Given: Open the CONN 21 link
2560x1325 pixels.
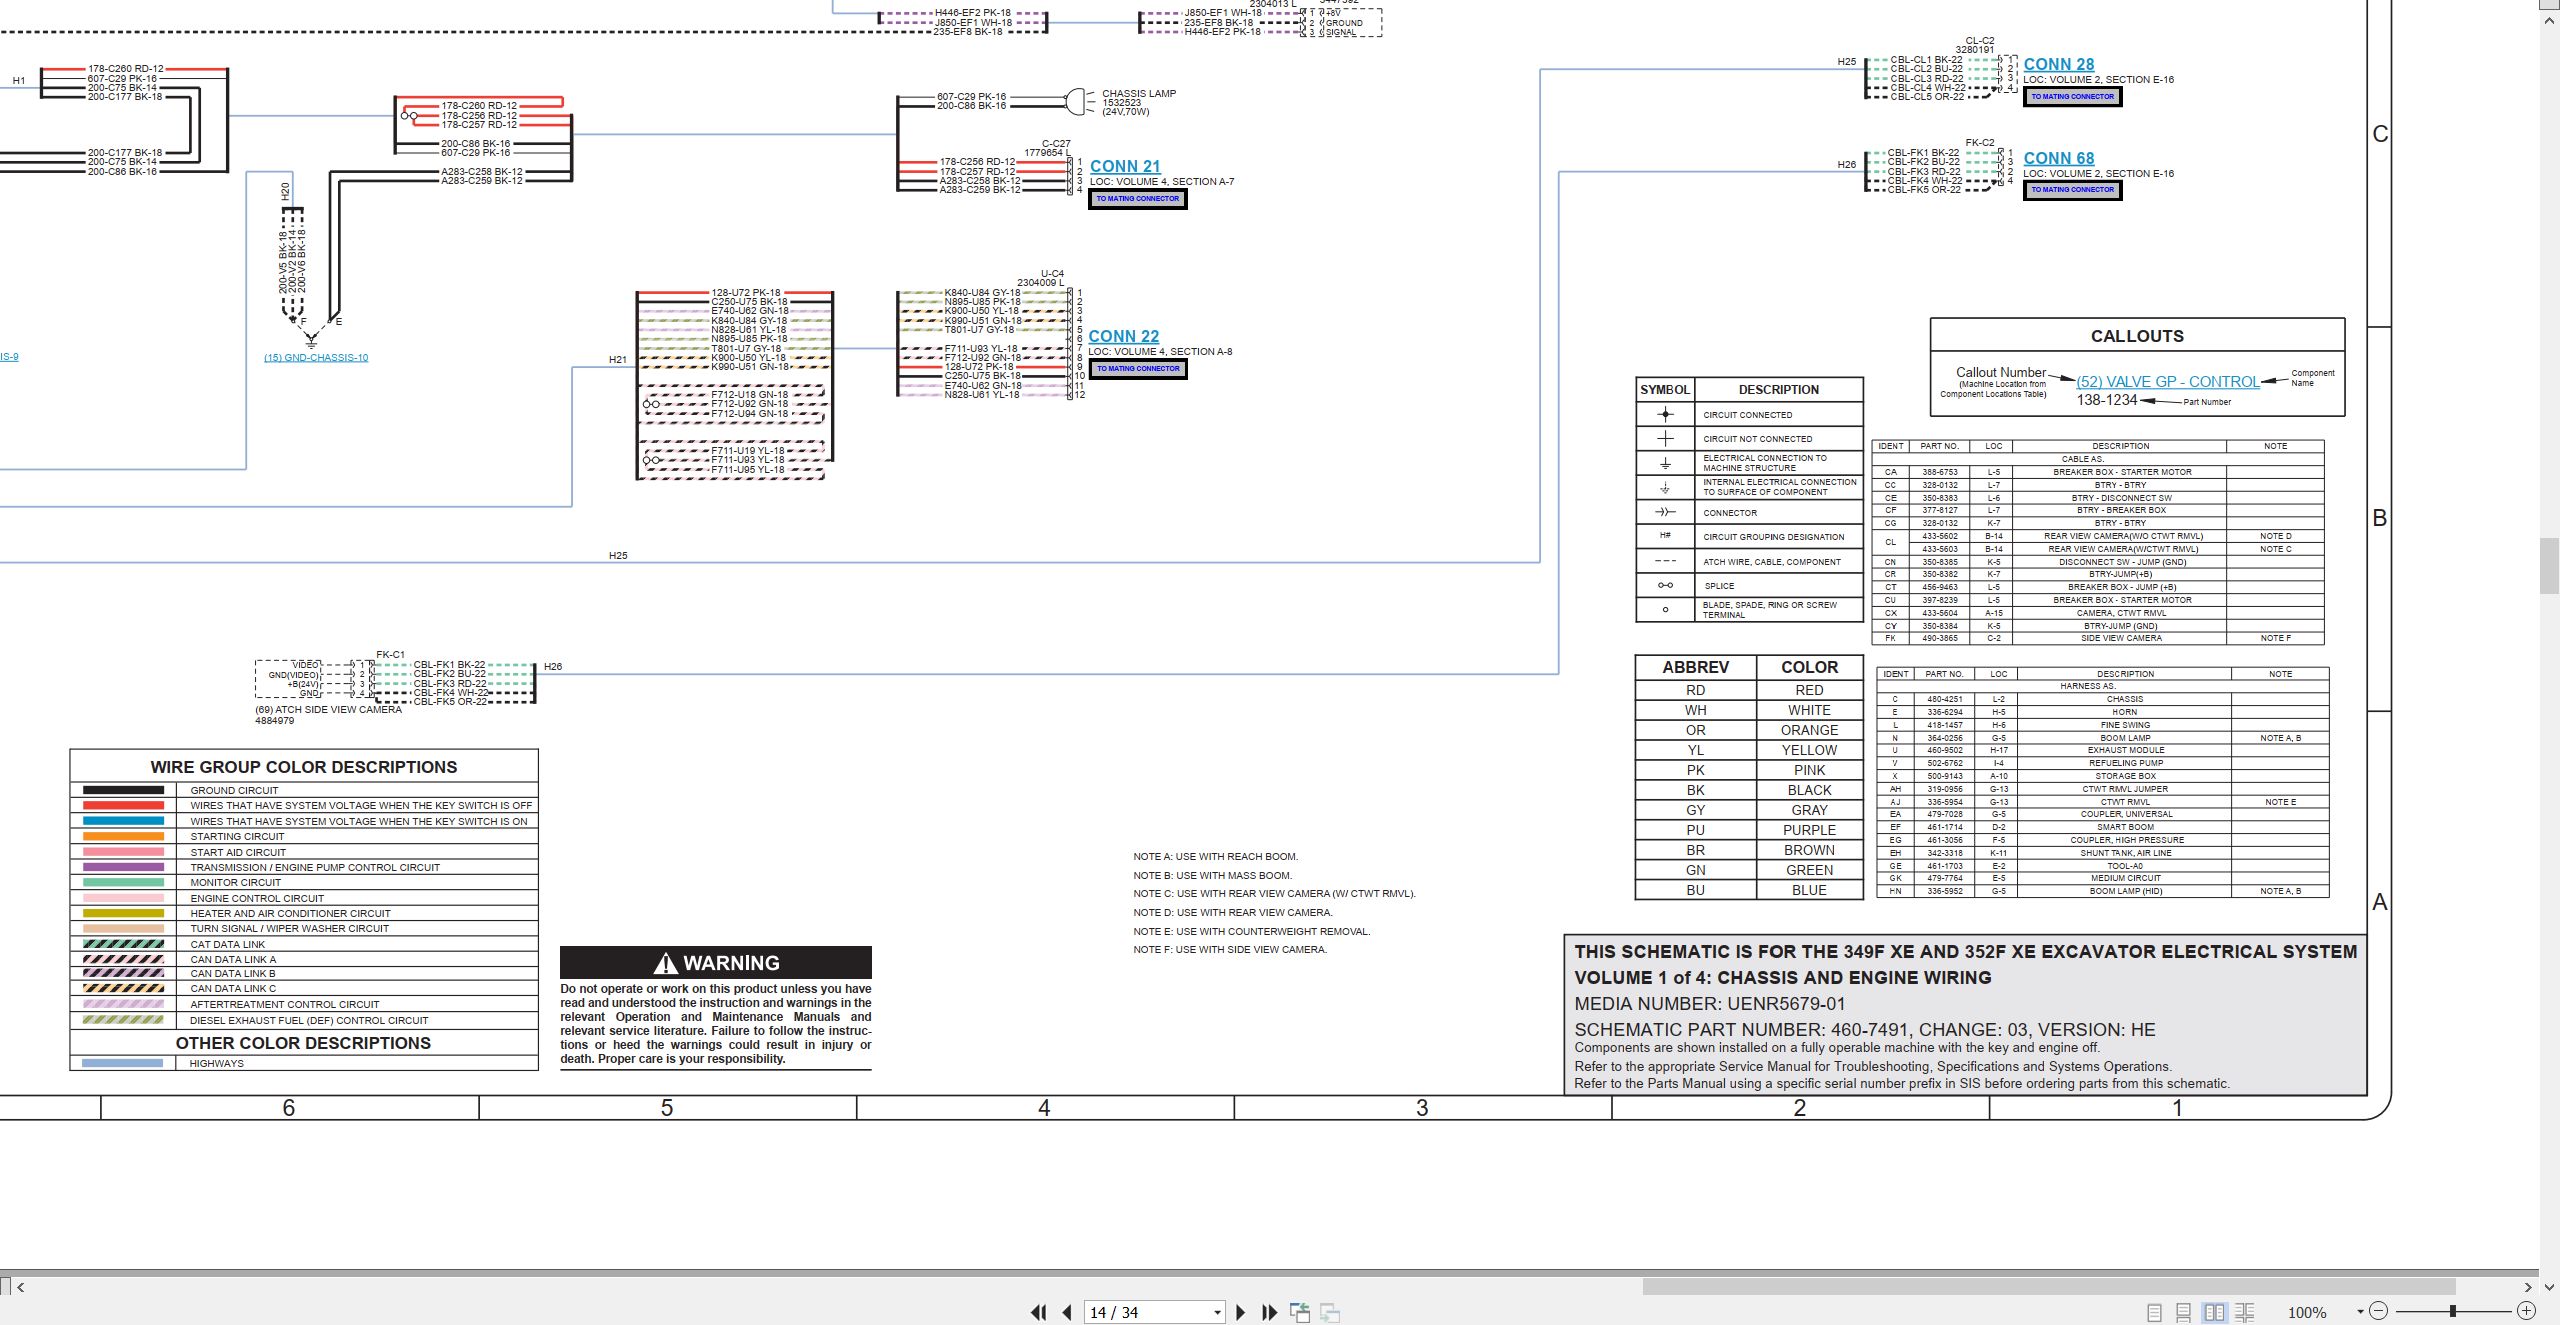Looking at the screenshot, I should (1125, 166).
